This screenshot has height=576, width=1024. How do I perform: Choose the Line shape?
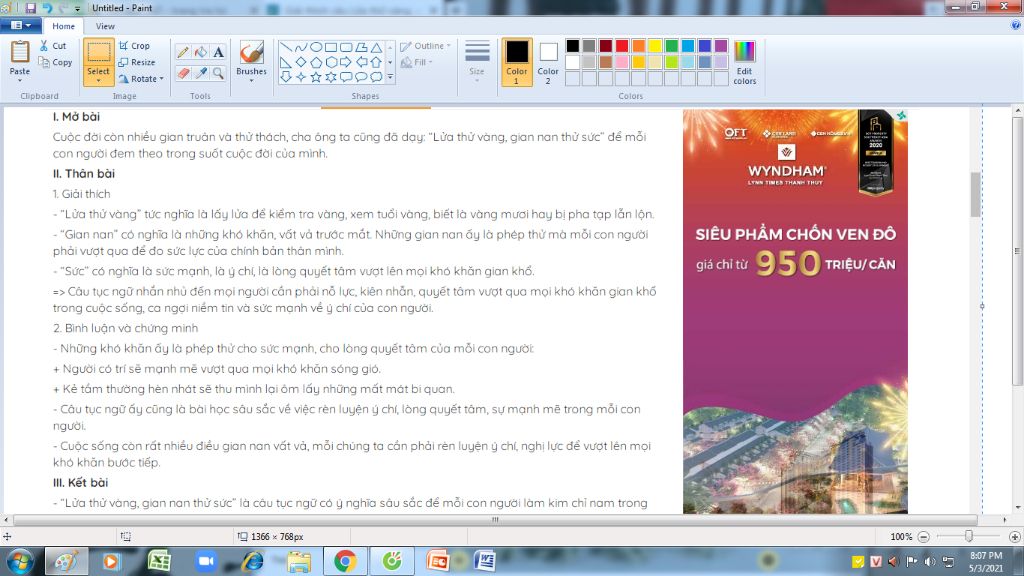[285, 47]
